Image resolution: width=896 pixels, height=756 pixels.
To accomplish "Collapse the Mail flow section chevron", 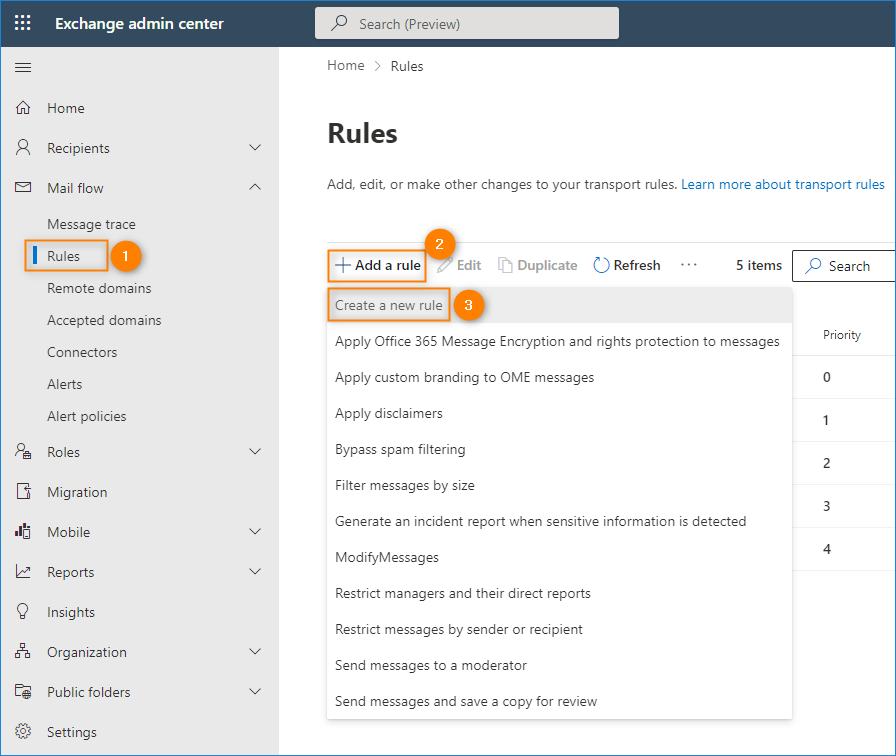I will 255,188.
